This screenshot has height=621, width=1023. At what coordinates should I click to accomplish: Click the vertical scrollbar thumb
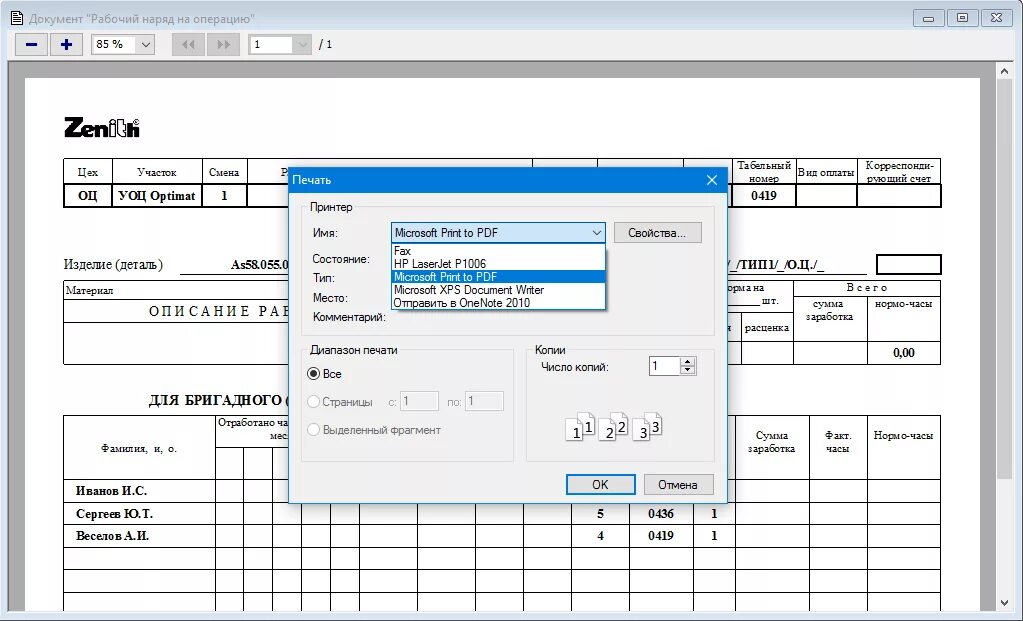(x=1004, y=280)
